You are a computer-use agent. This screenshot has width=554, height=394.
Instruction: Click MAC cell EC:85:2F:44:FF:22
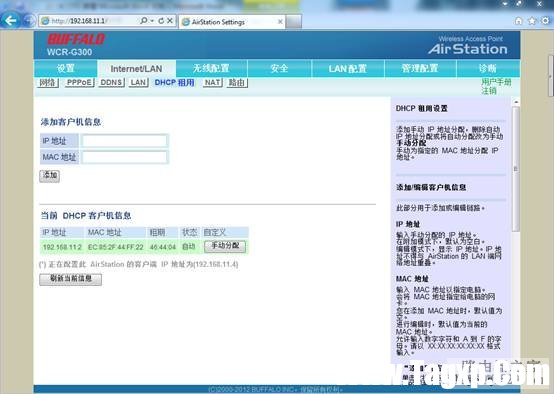click(116, 247)
